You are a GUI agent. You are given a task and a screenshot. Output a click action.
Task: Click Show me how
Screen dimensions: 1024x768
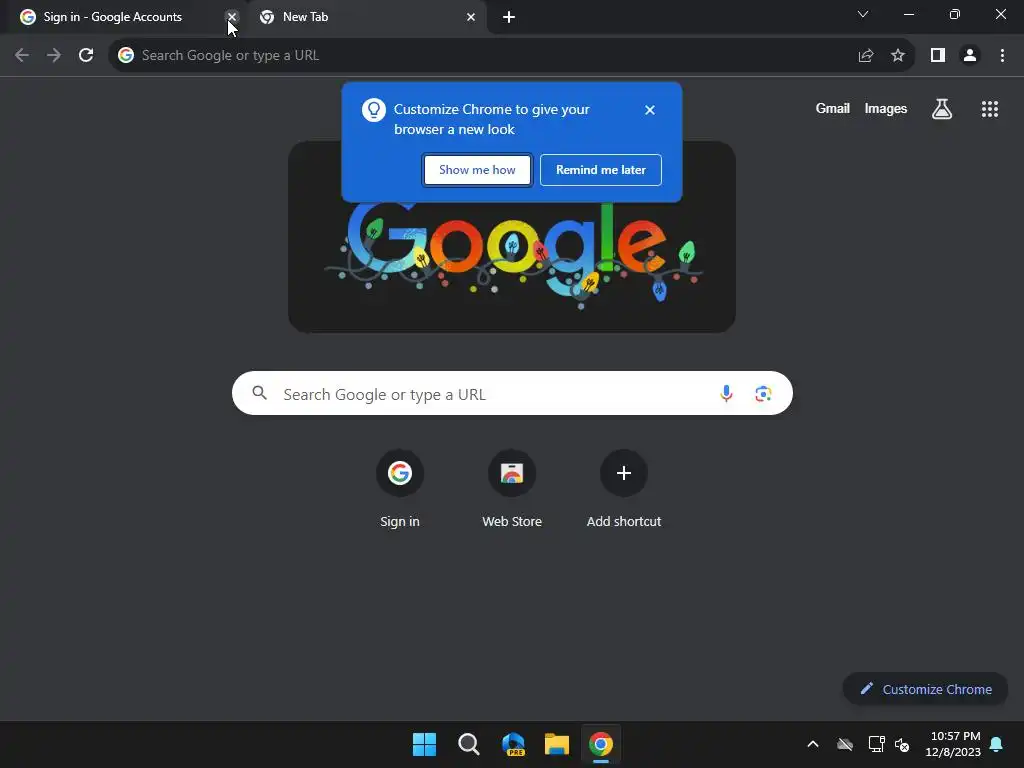[x=477, y=170]
